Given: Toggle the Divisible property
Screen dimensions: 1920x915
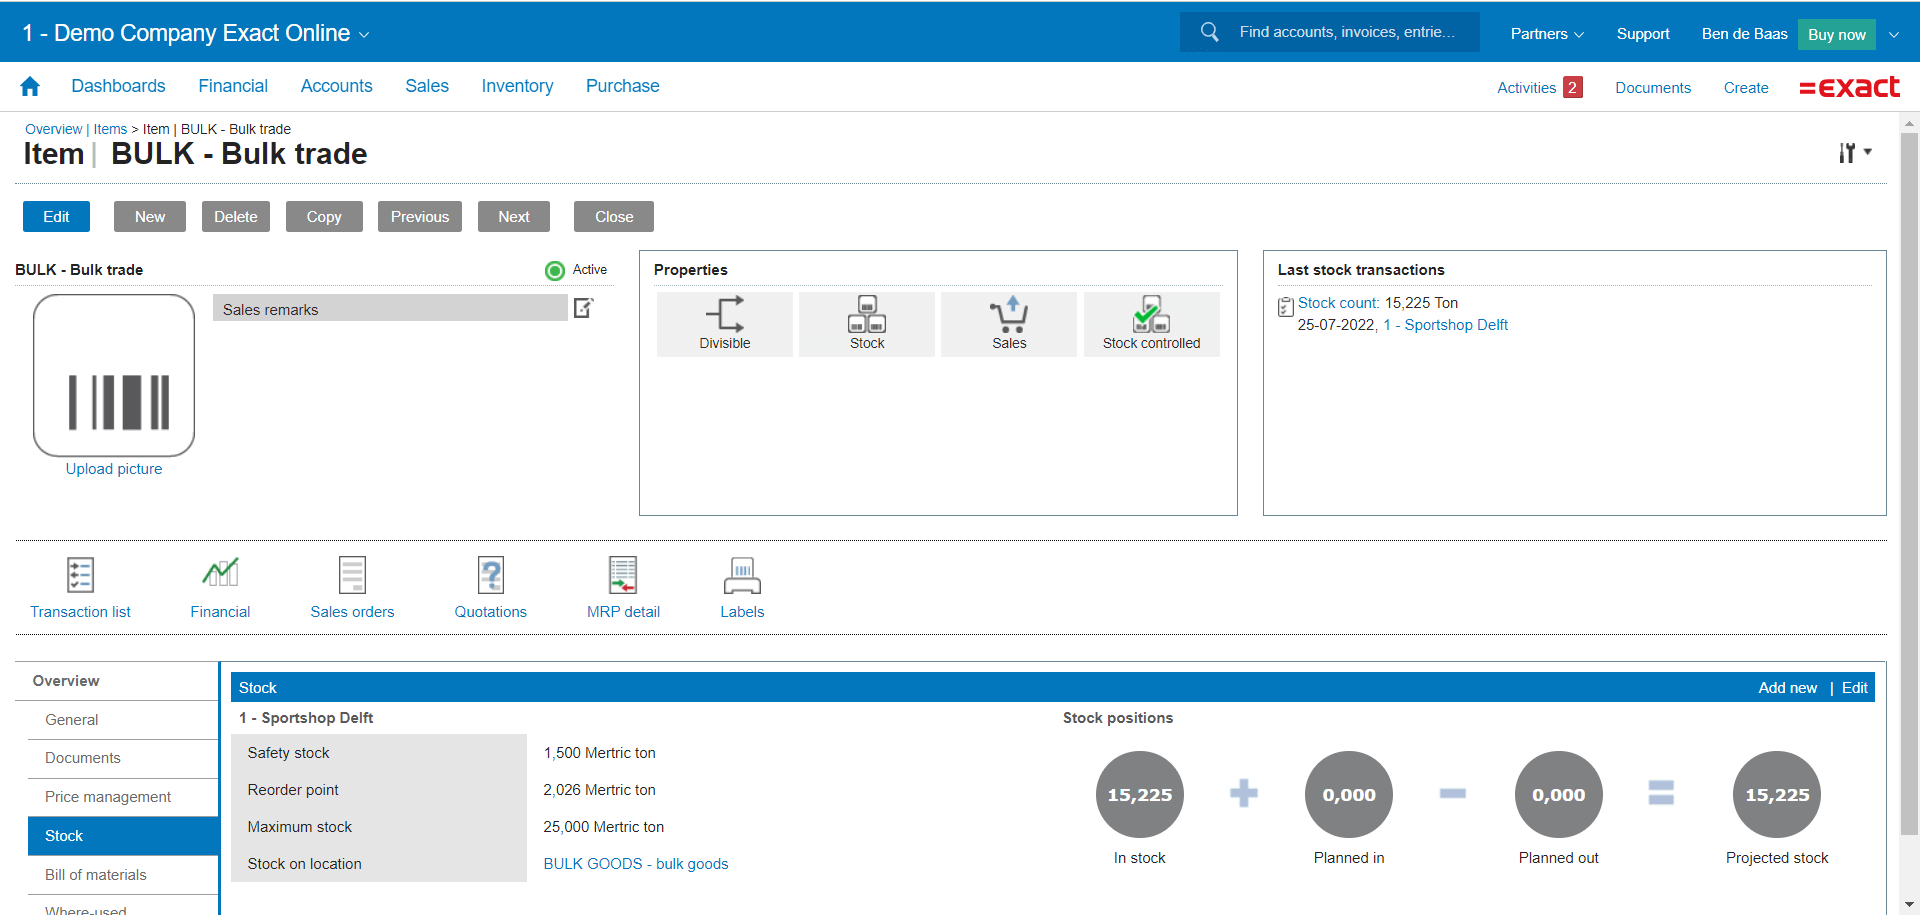Looking at the screenshot, I should (x=725, y=324).
